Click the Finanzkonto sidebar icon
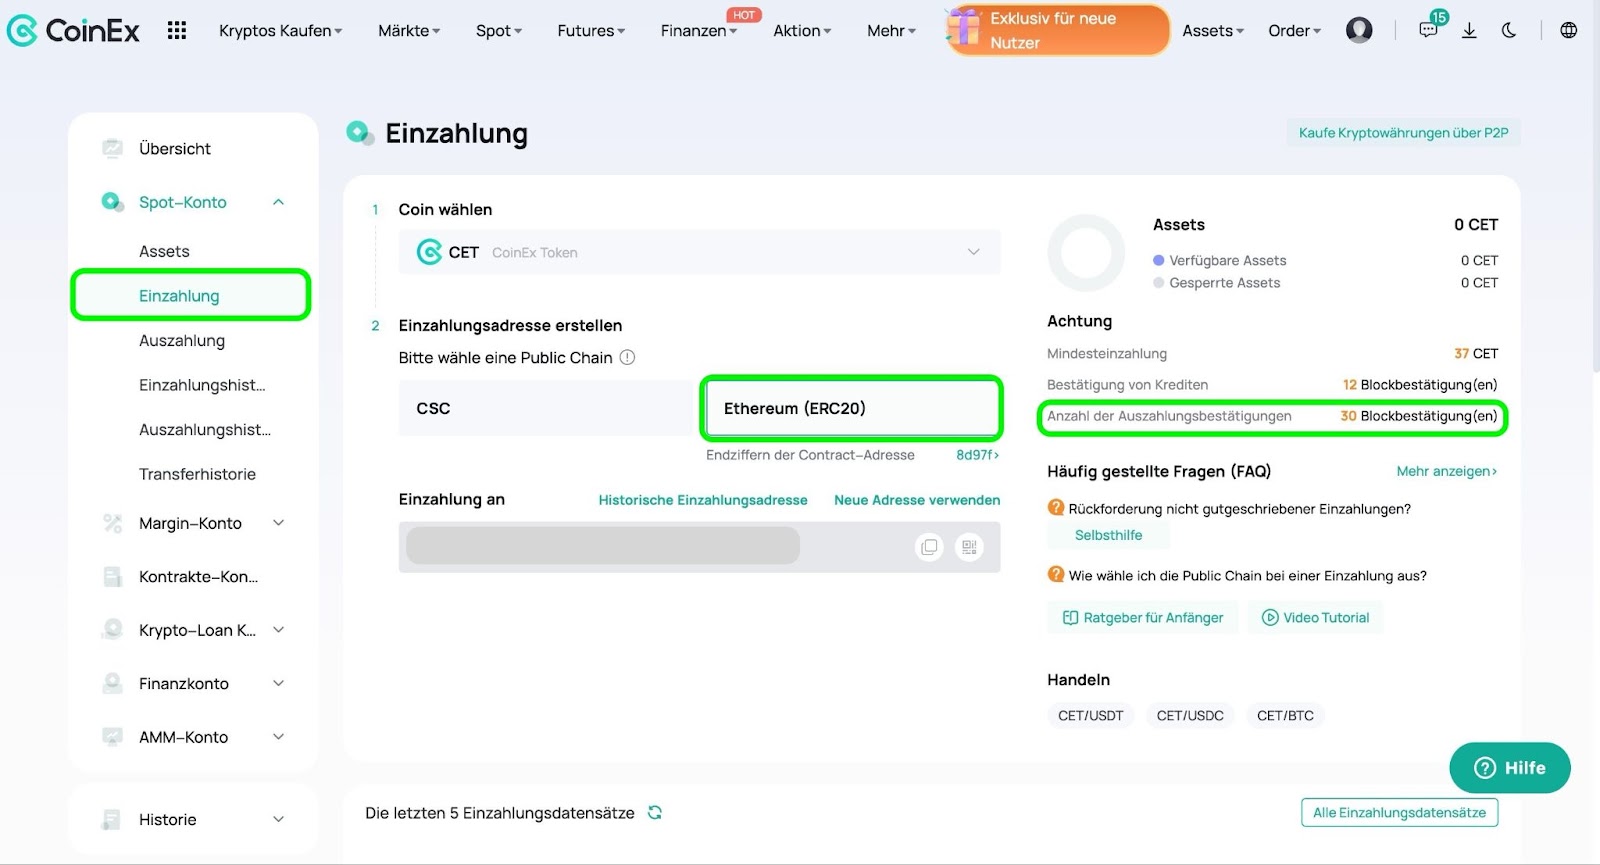The width and height of the screenshot is (1600, 865). point(113,684)
